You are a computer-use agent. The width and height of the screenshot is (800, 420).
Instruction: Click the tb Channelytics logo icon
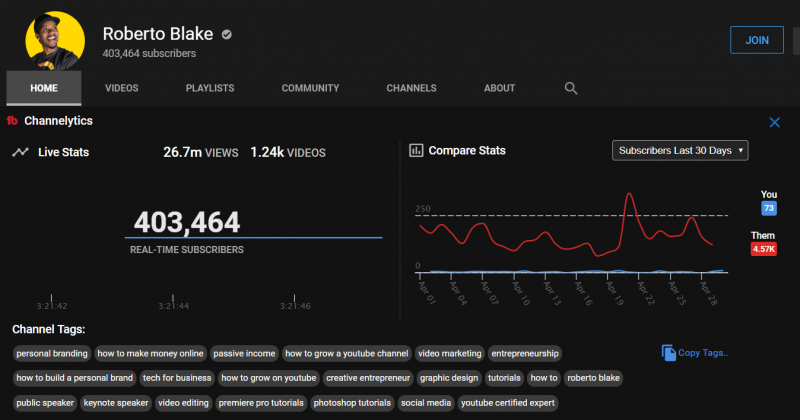click(13, 122)
